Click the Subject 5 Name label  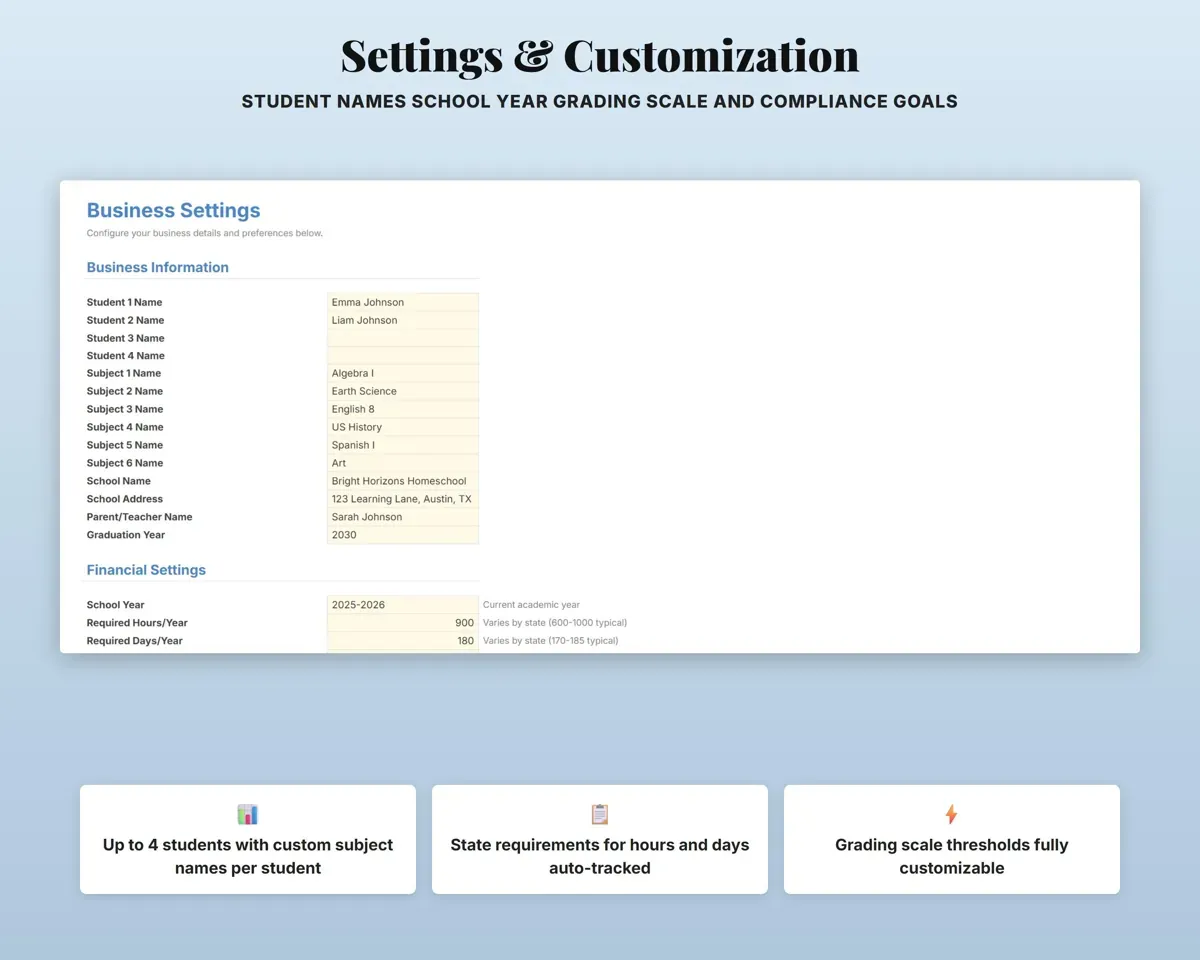click(124, 446)
